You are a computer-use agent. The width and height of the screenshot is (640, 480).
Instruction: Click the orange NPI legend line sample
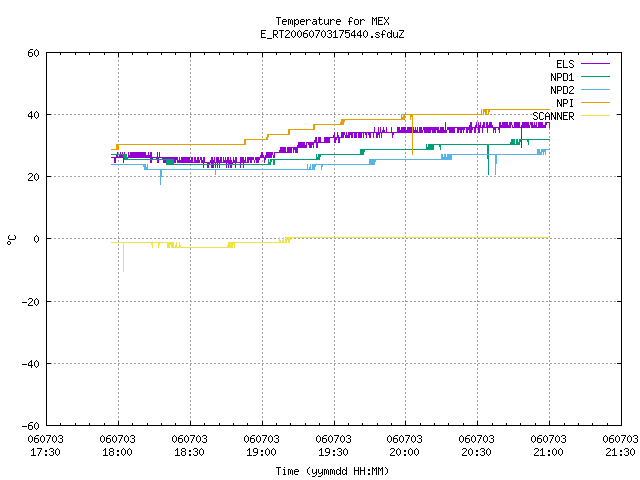(x=595, y=102)
